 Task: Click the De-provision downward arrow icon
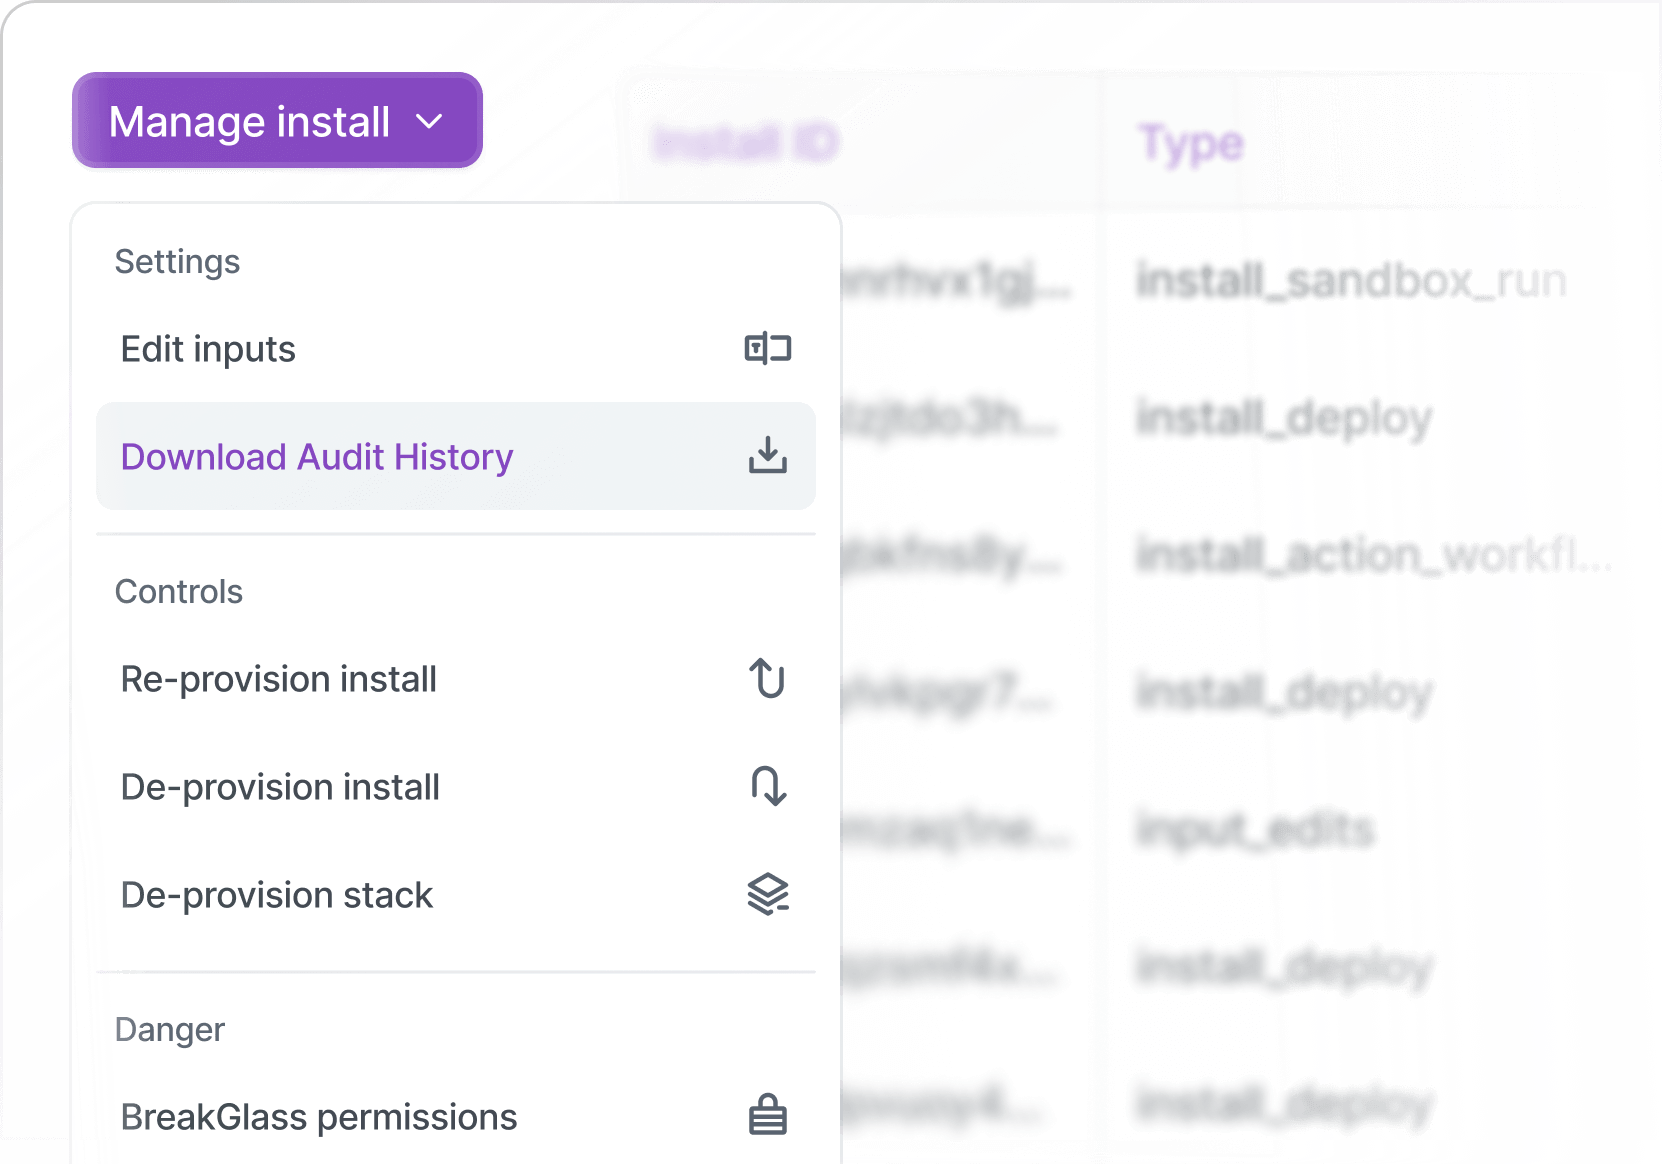[767, 787]
